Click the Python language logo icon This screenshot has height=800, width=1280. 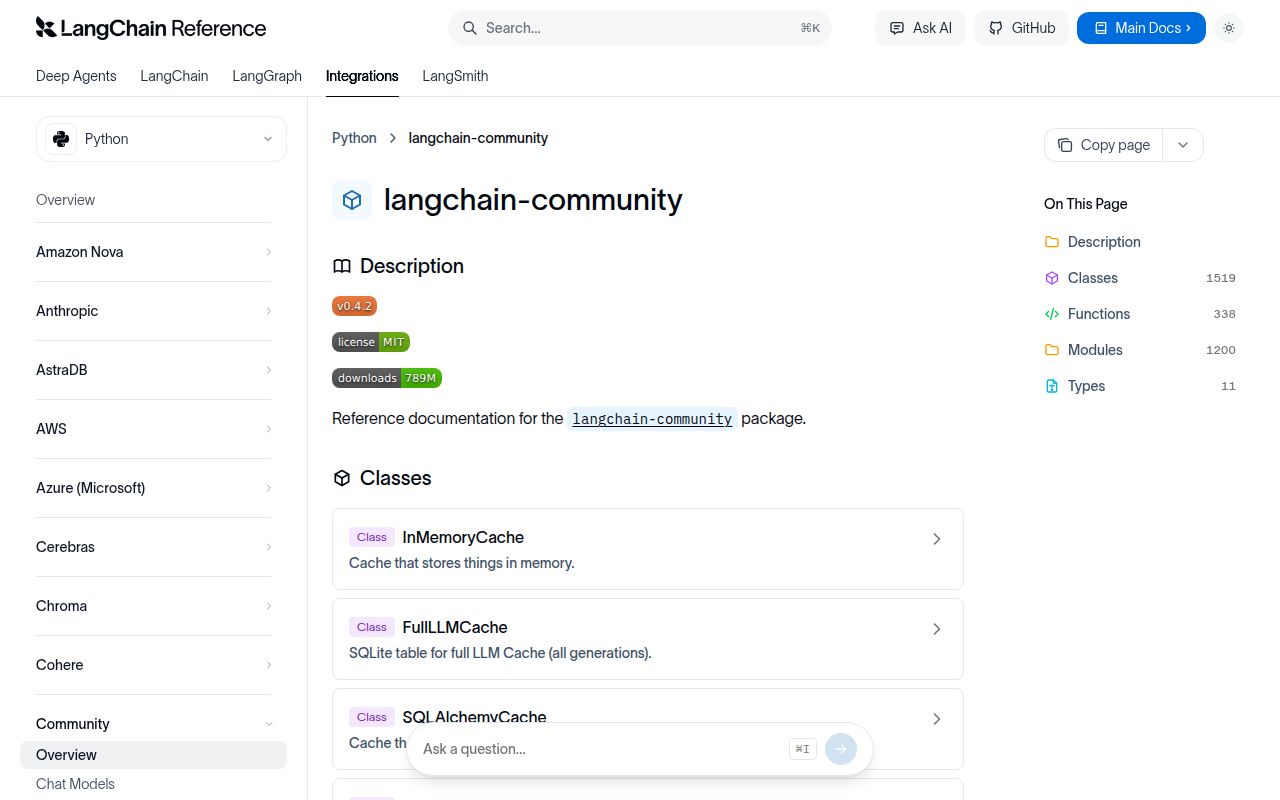tap(61, 139)
